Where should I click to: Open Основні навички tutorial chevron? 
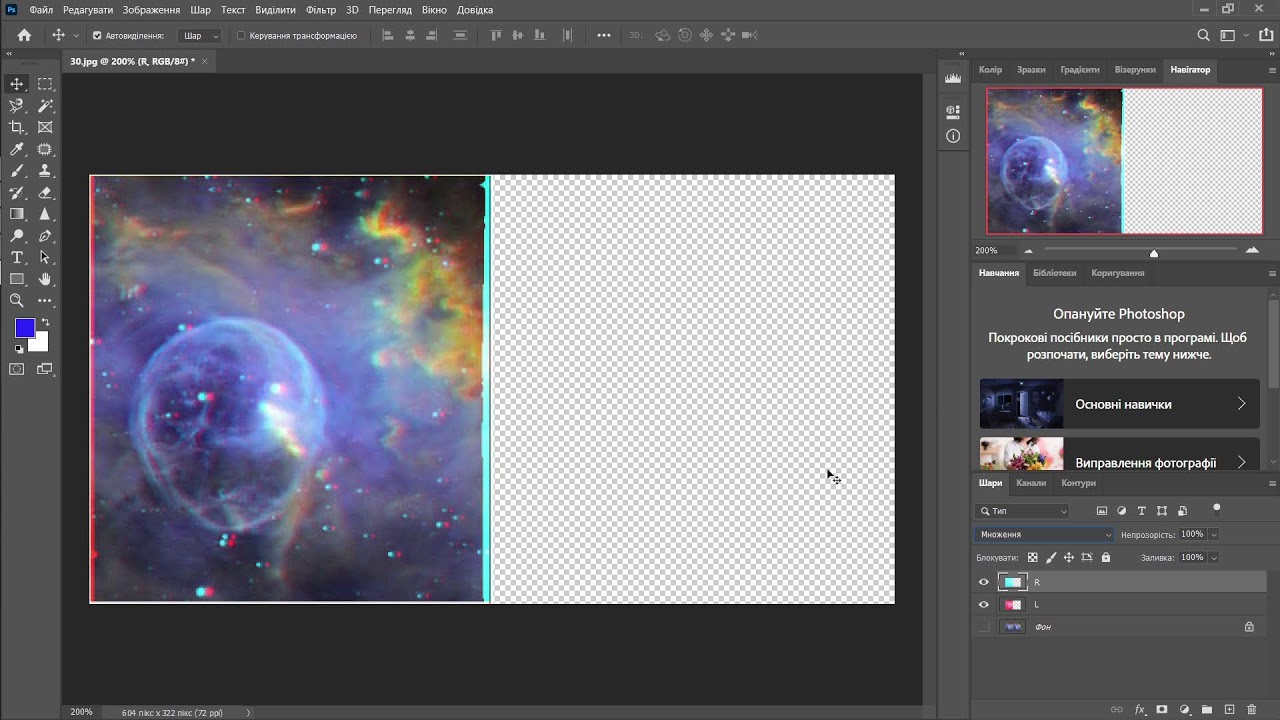pyautogui.click(x=1242, y=404)
